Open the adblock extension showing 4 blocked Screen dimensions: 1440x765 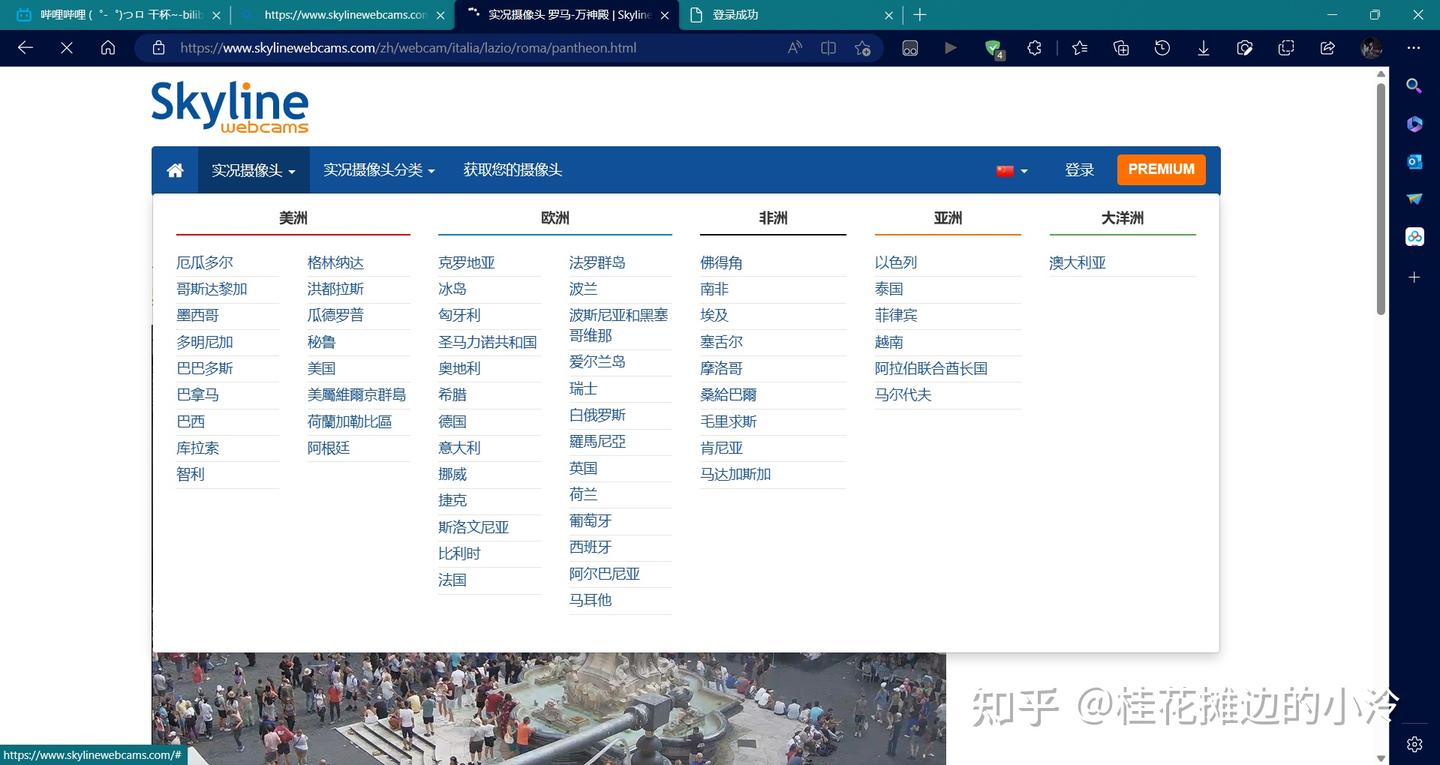pos(993,47)
